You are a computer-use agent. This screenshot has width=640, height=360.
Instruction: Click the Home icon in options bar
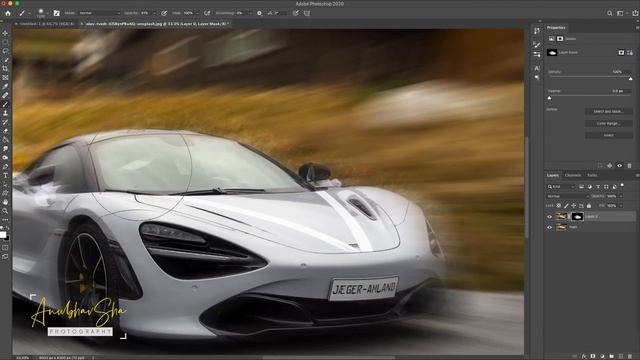coord(8,13)
